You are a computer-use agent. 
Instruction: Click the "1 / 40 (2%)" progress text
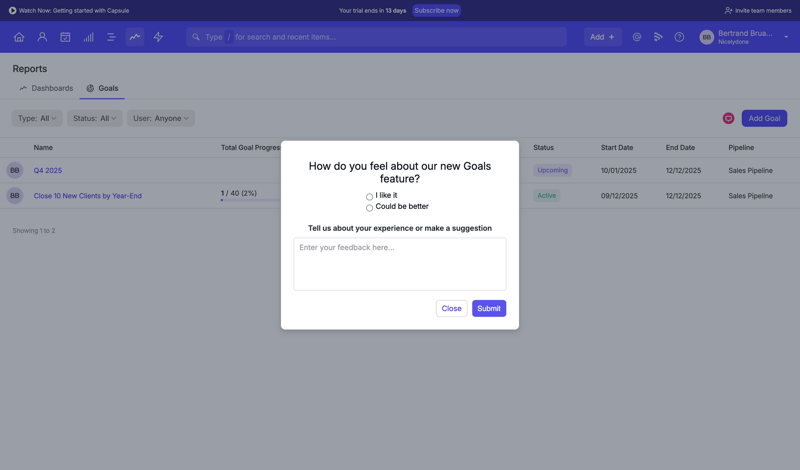[239, 193]
